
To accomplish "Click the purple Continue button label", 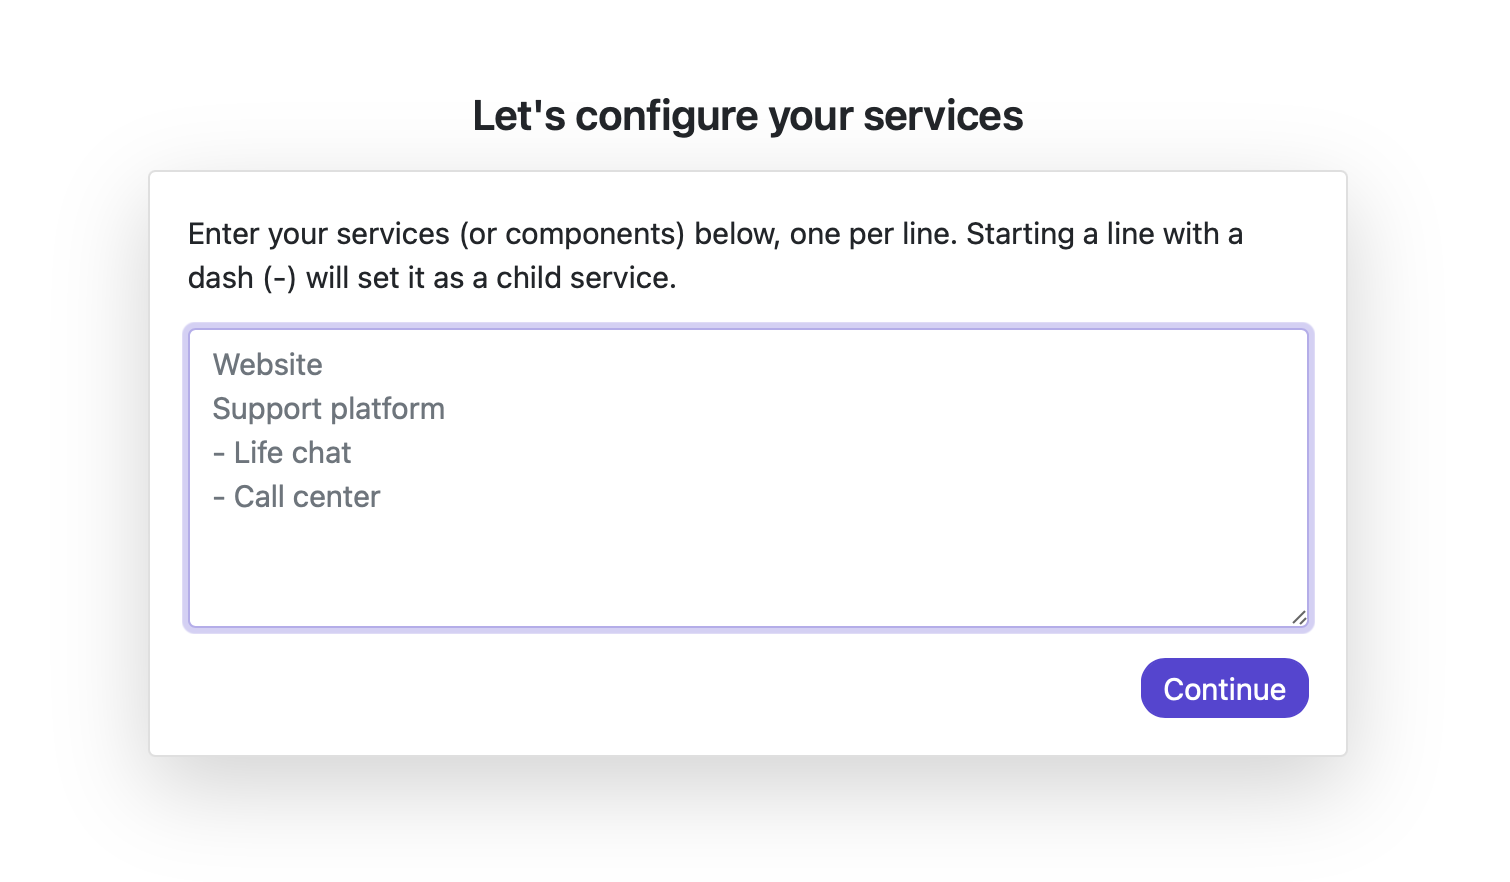I will pos(1224,688).
